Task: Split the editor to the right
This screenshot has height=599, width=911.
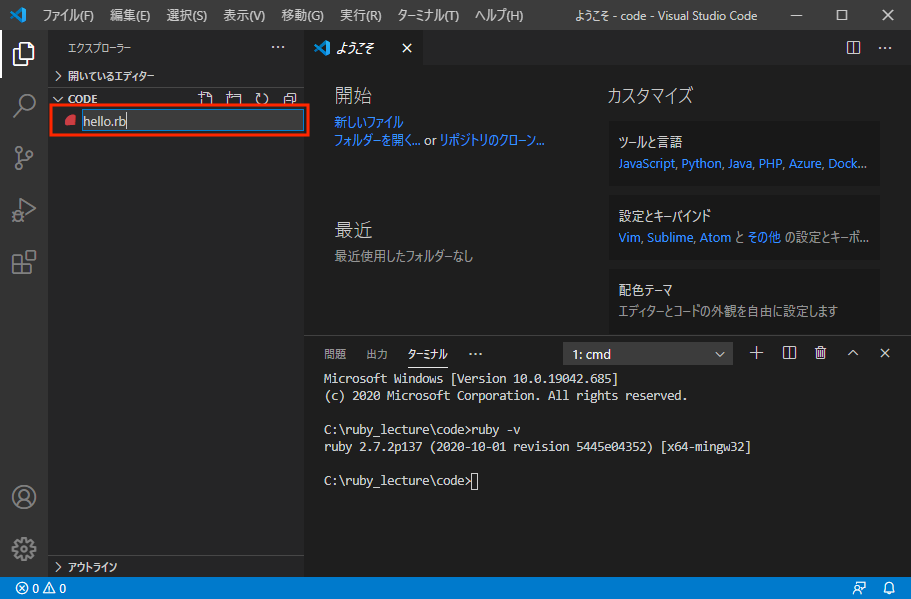Action: 853,48
